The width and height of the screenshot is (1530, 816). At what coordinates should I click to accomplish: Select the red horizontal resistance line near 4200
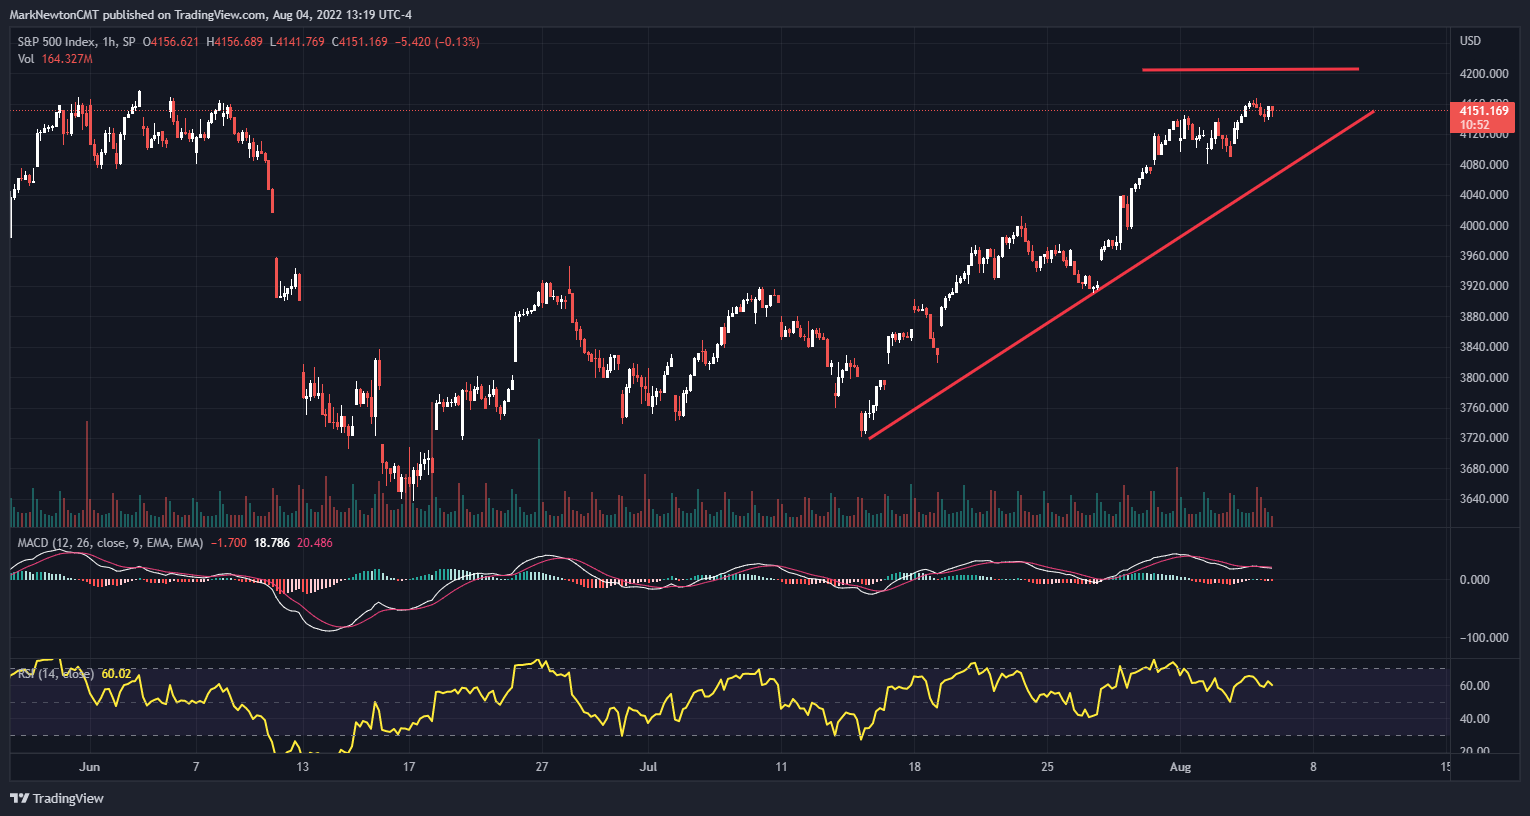coord(1250,70)
